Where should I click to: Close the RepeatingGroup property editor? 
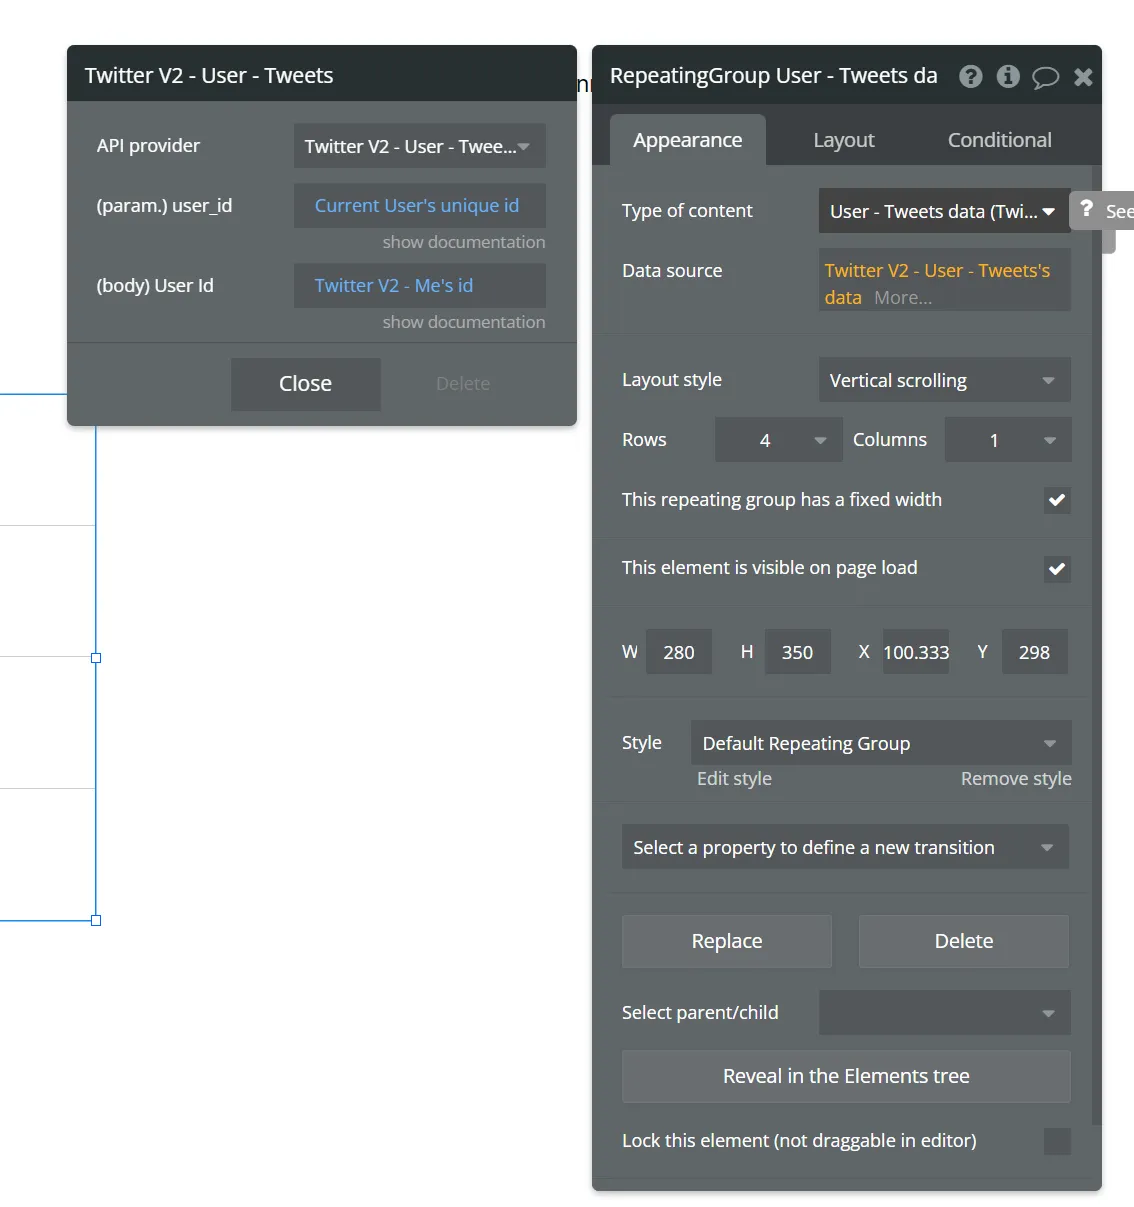point(1083,77)
